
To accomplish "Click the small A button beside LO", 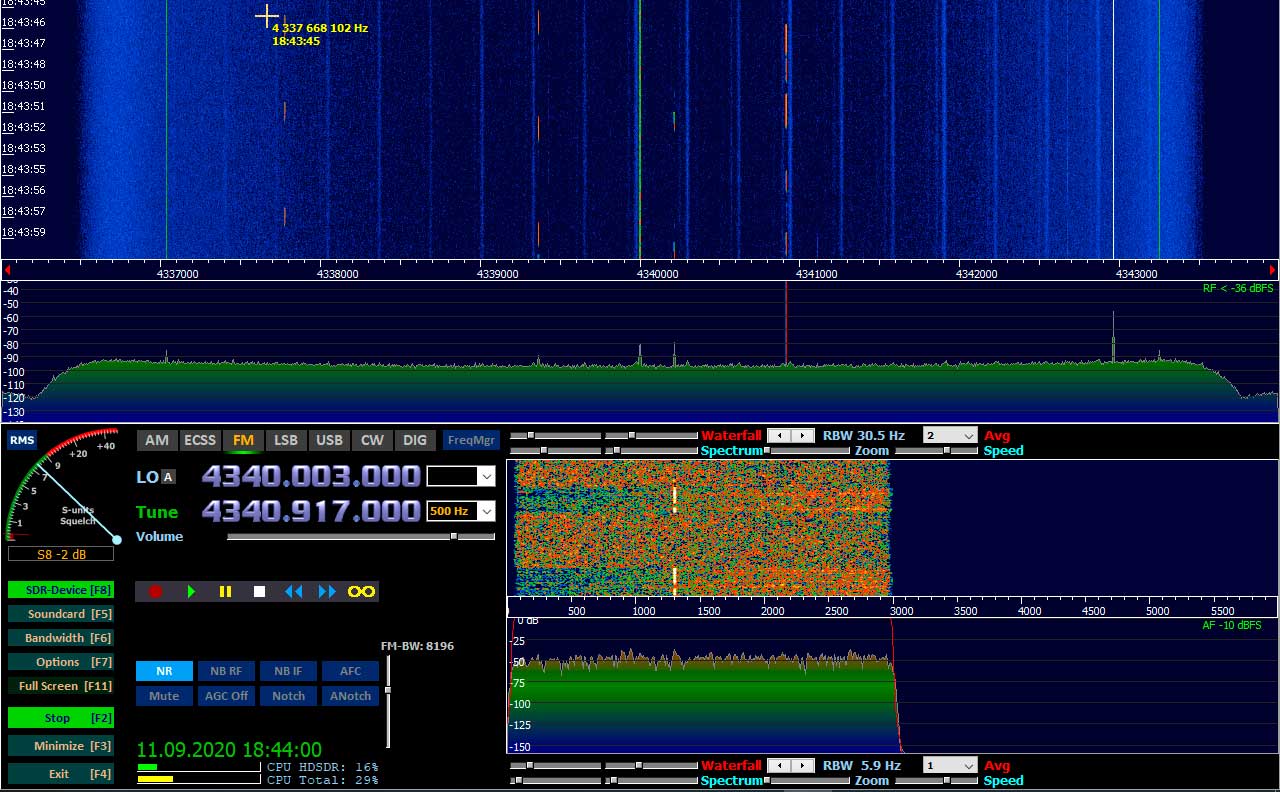I will click(x=168, y=477).
